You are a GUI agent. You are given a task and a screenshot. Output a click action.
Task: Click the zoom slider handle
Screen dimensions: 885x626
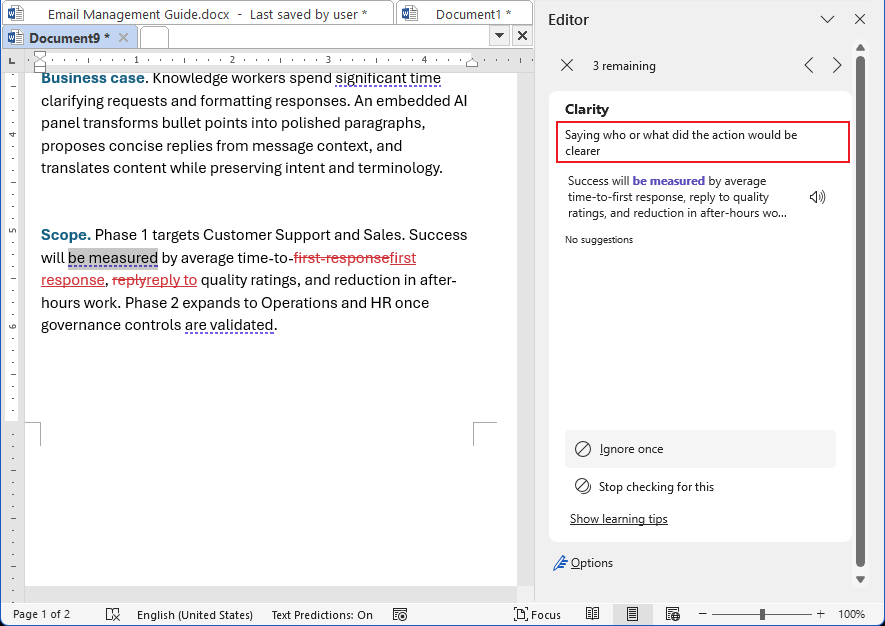coord(762,614)
